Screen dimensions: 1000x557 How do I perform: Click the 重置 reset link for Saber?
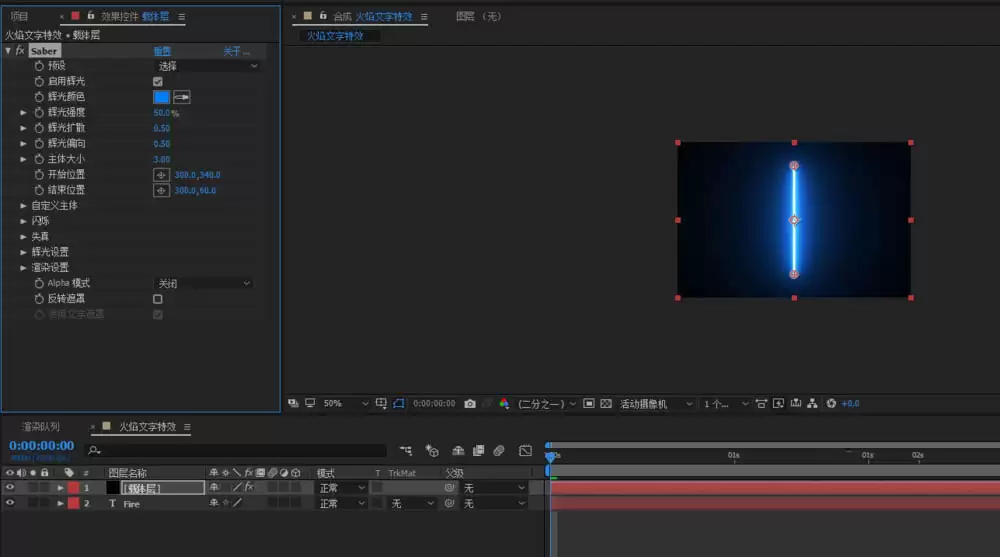pos(162,51)
